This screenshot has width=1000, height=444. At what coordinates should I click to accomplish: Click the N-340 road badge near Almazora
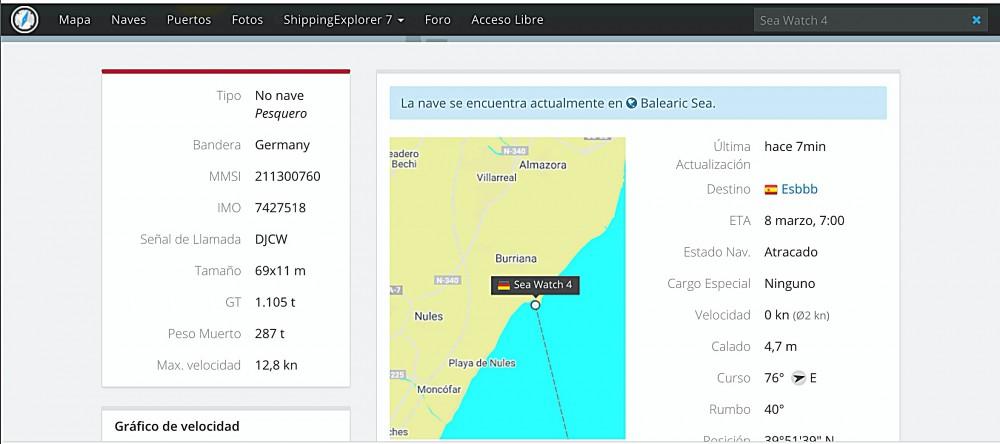514,151
